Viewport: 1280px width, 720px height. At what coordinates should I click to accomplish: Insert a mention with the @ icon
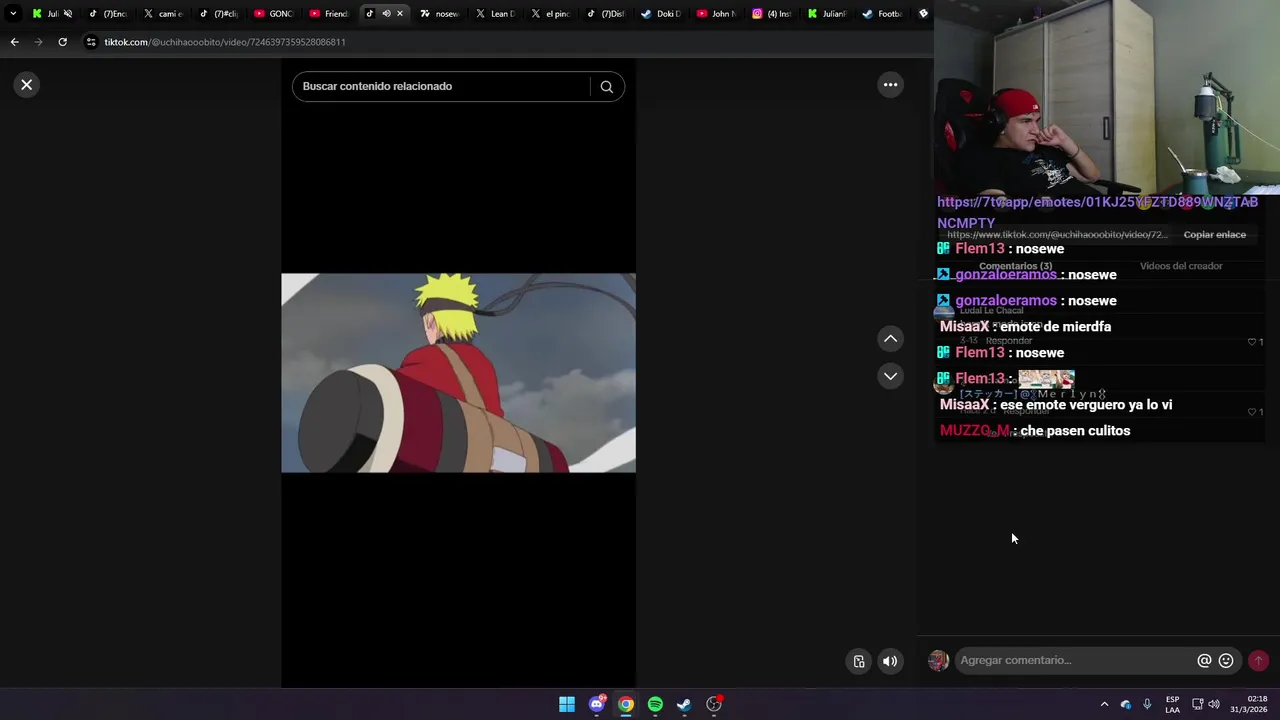[x=1204, y=660]
